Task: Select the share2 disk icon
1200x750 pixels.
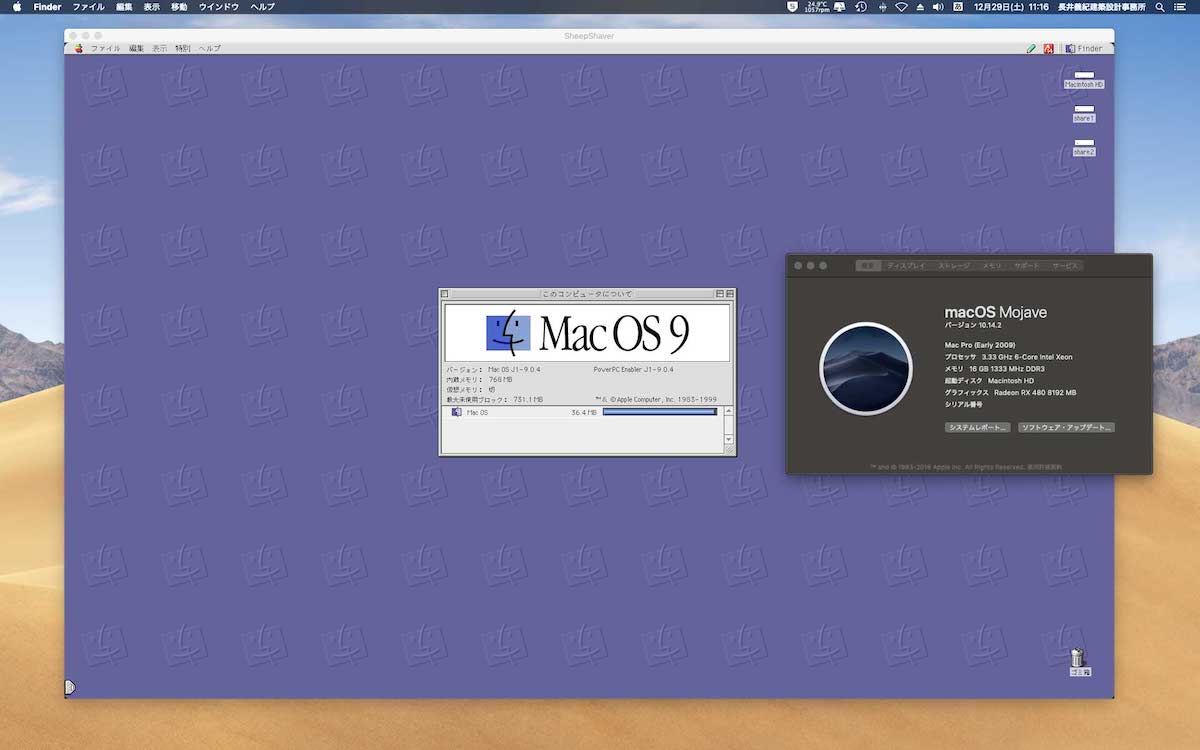Action: coord(1084,147)
